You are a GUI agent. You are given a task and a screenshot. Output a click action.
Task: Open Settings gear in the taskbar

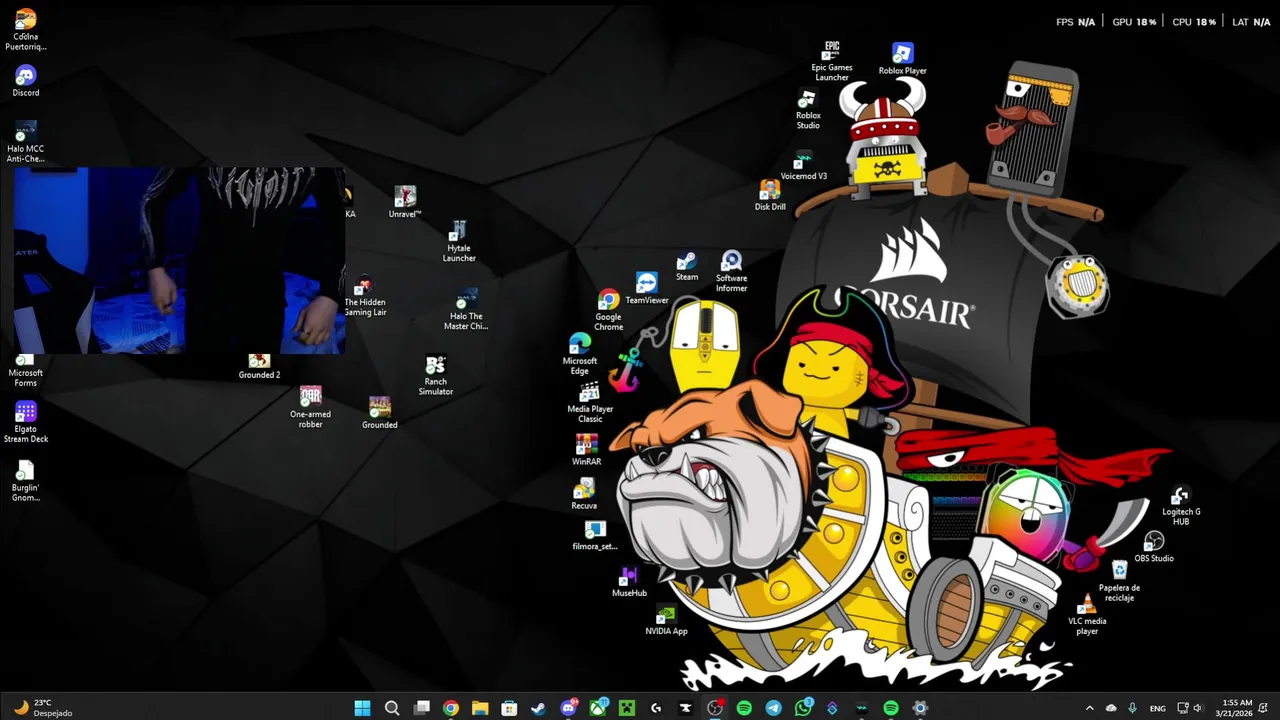(x=920, y=708)
